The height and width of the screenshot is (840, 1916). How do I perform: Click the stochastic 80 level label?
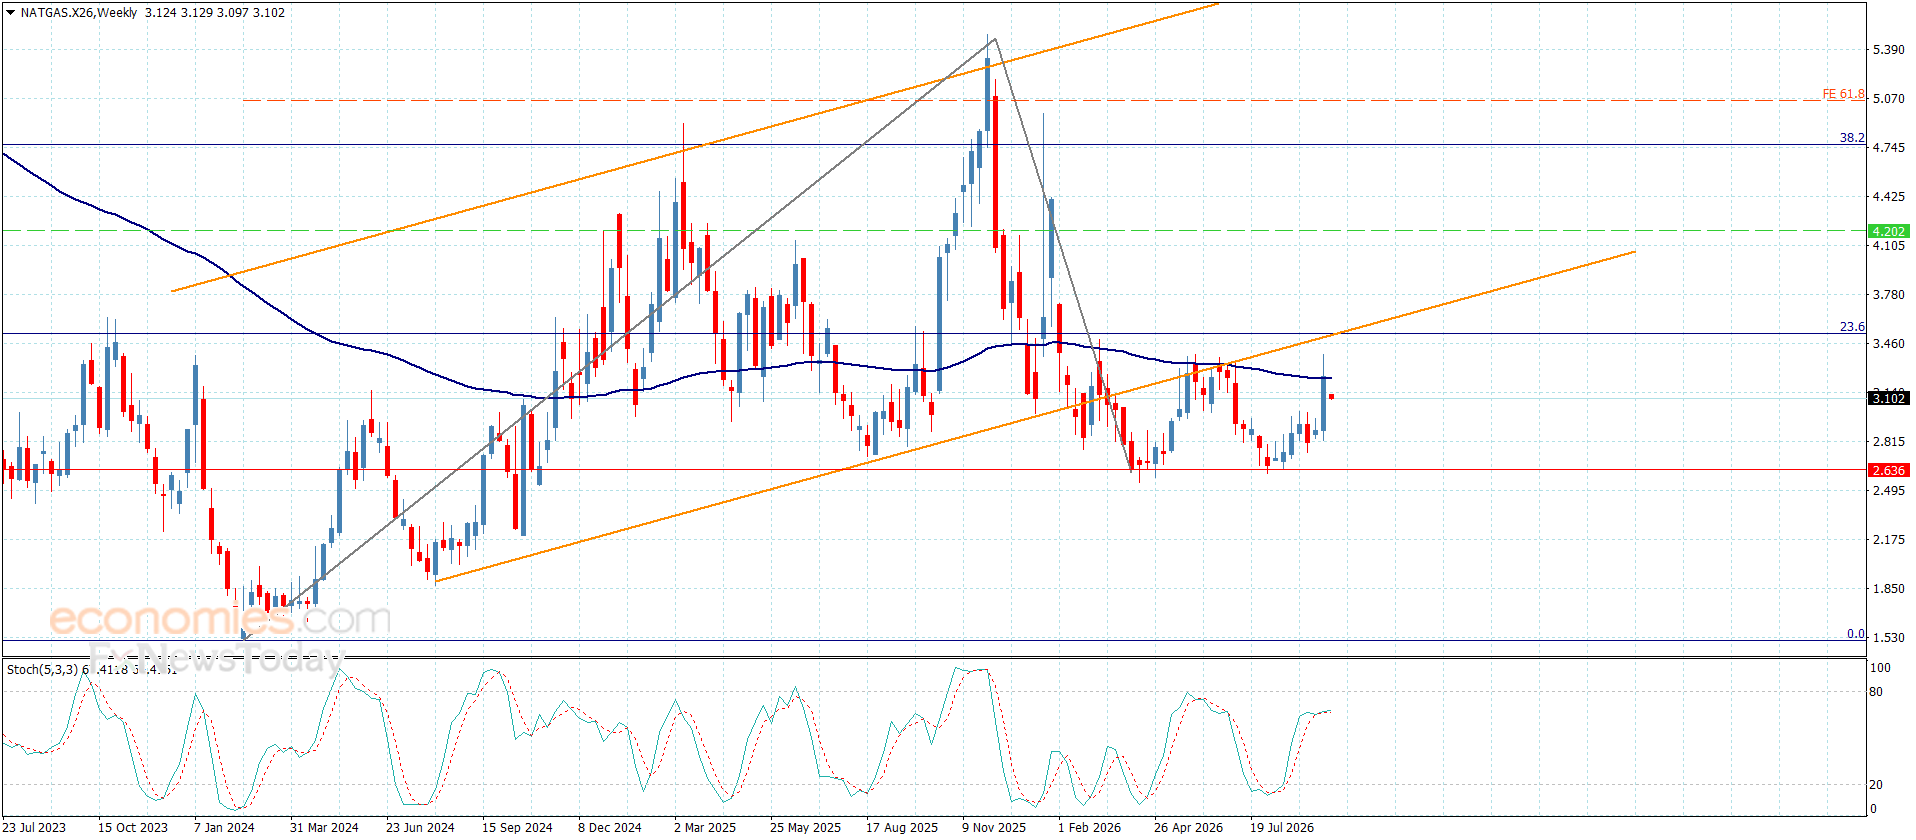pos(1876,692)
